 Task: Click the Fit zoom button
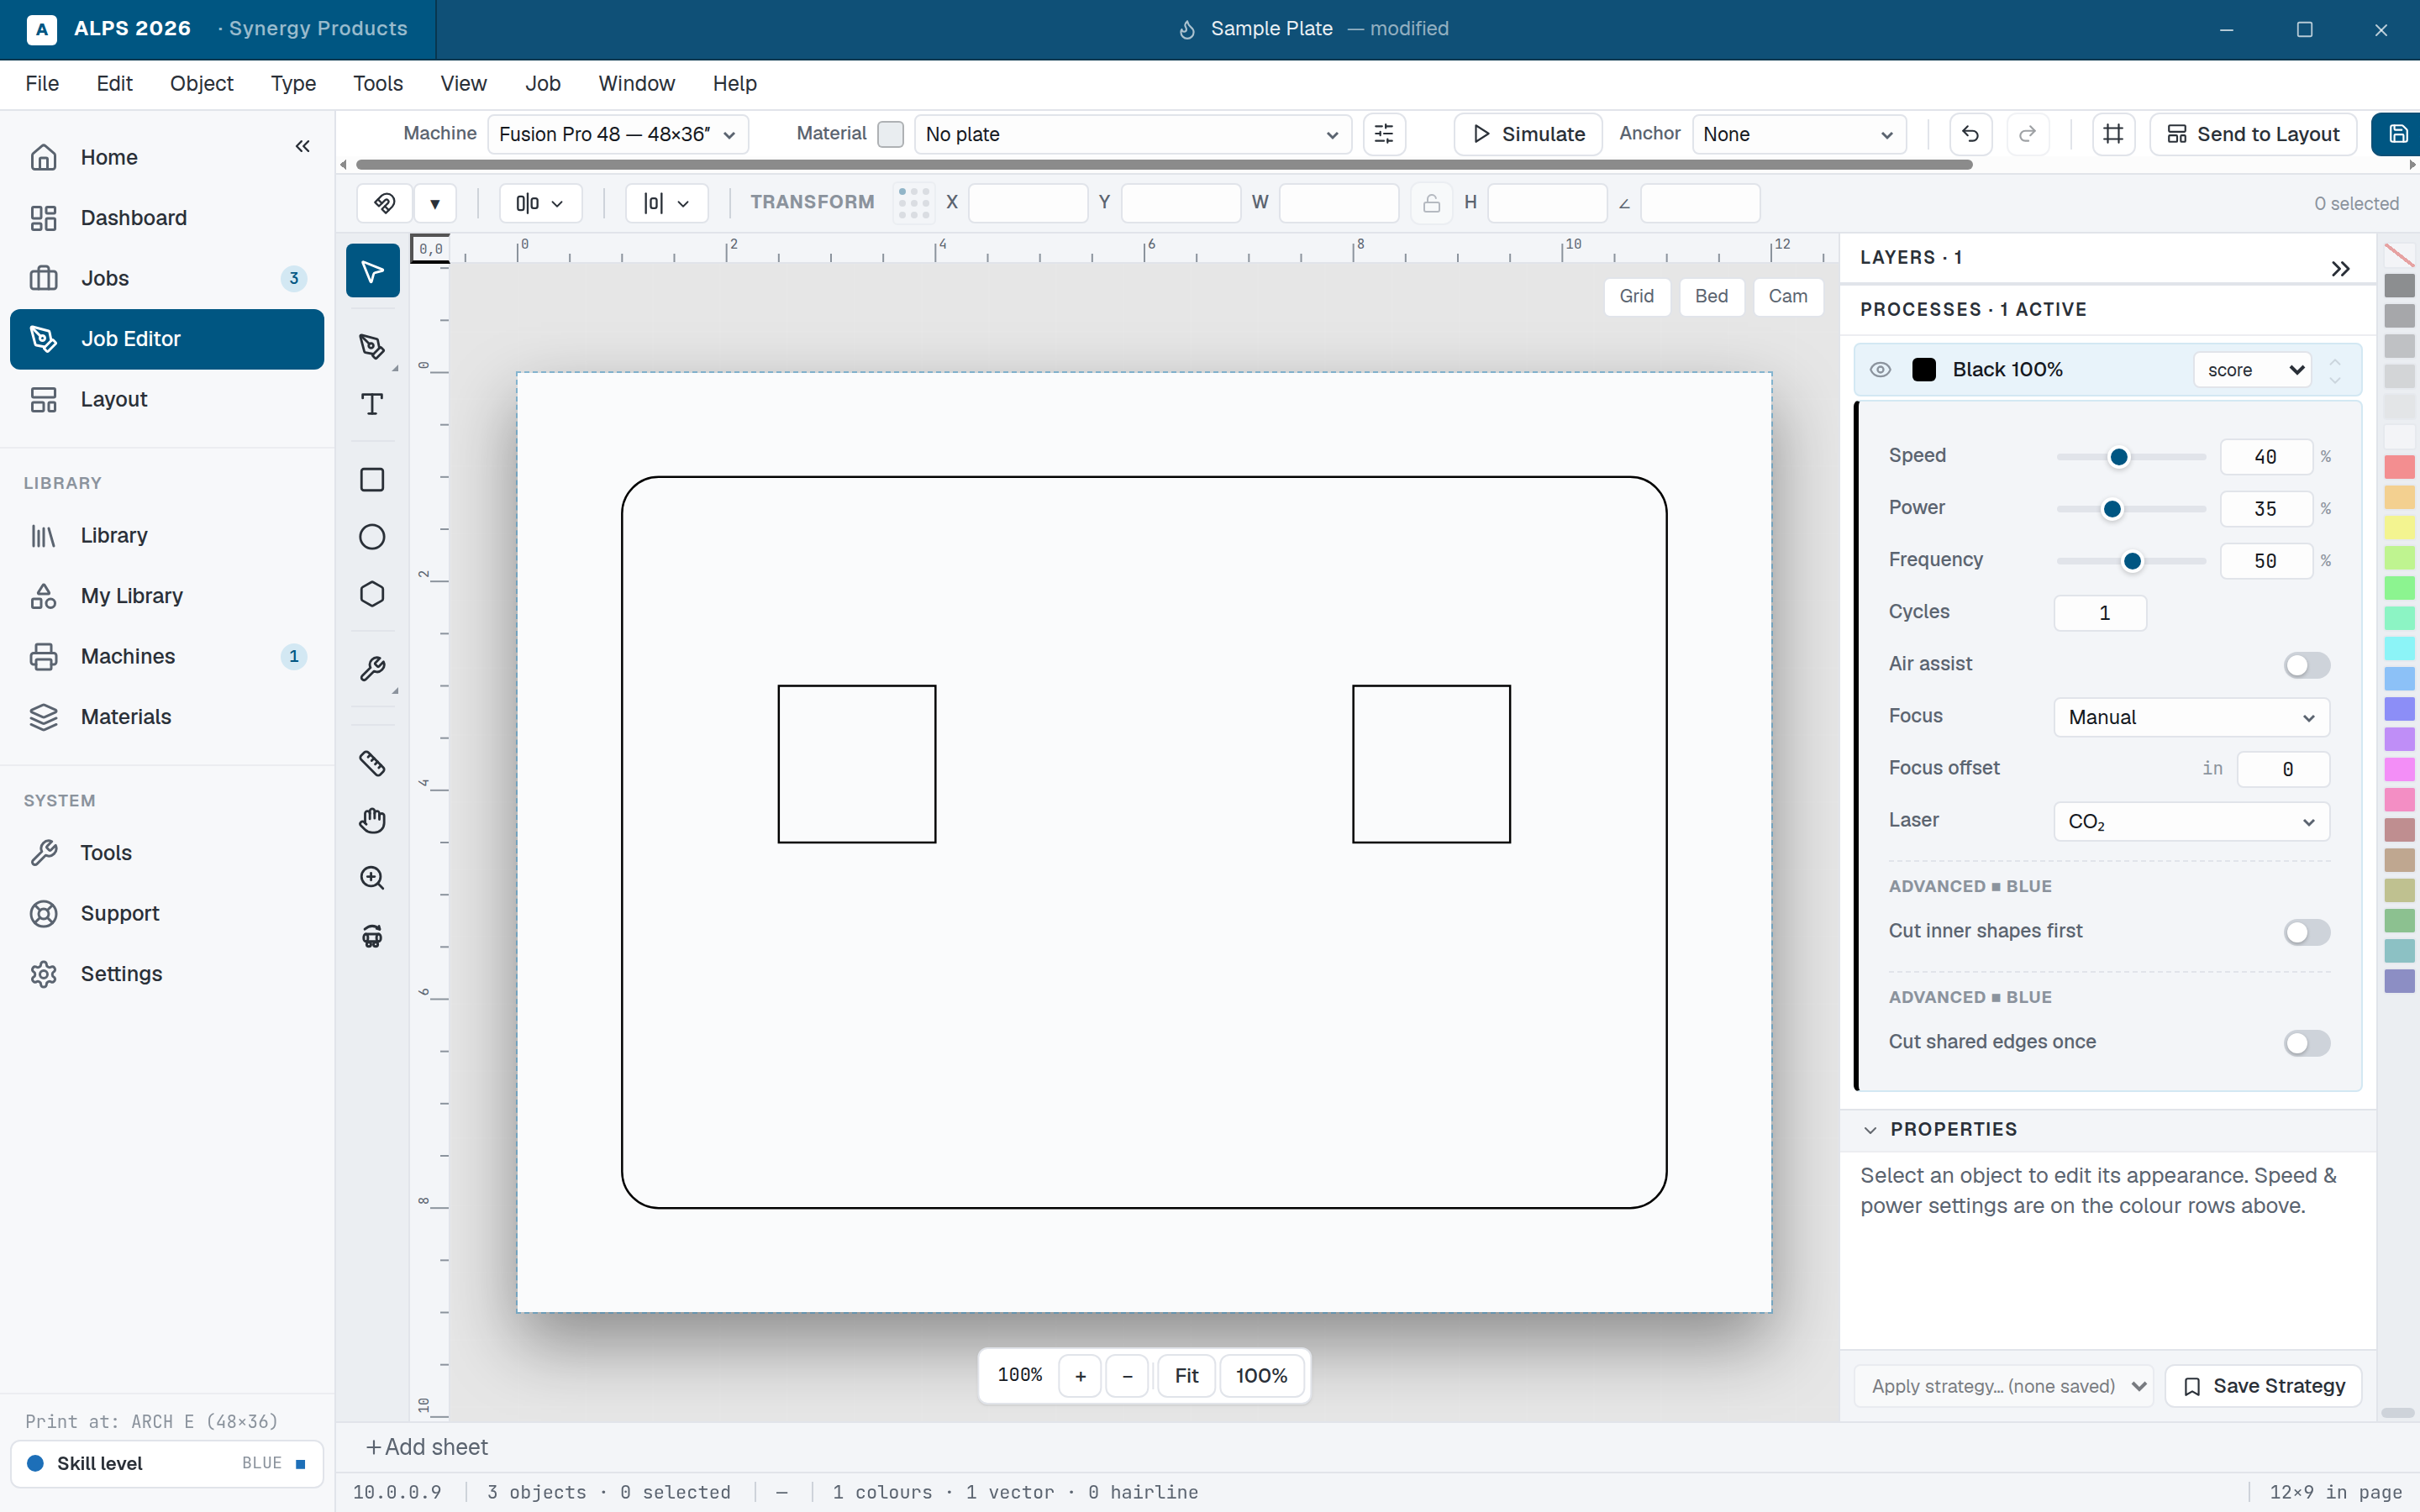(1186, 1376)
